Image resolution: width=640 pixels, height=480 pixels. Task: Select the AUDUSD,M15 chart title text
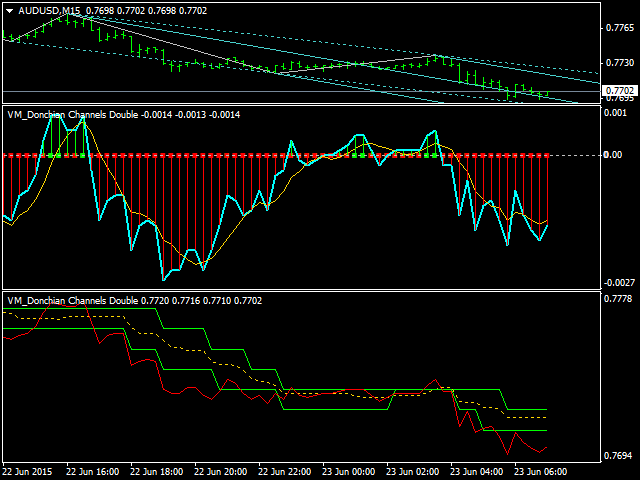click(x=49, y=11)
